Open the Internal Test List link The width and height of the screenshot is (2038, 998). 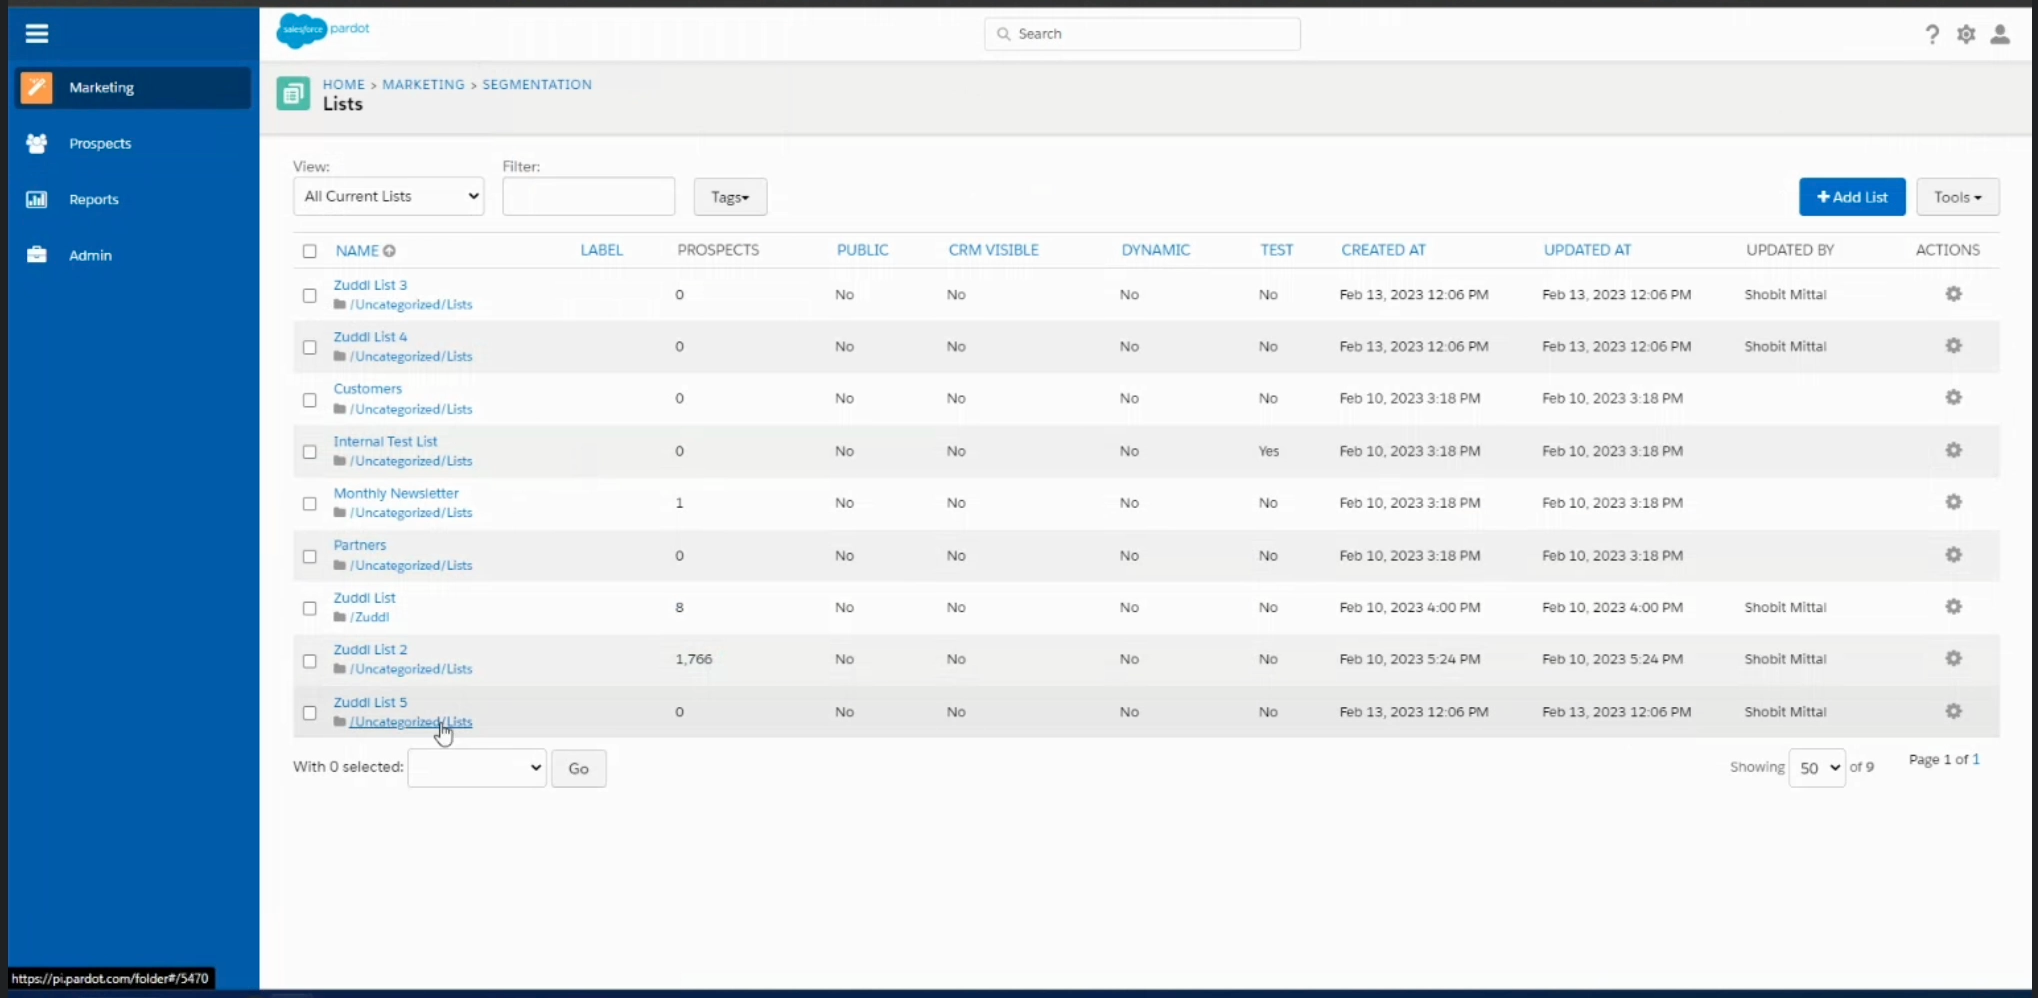385,441
